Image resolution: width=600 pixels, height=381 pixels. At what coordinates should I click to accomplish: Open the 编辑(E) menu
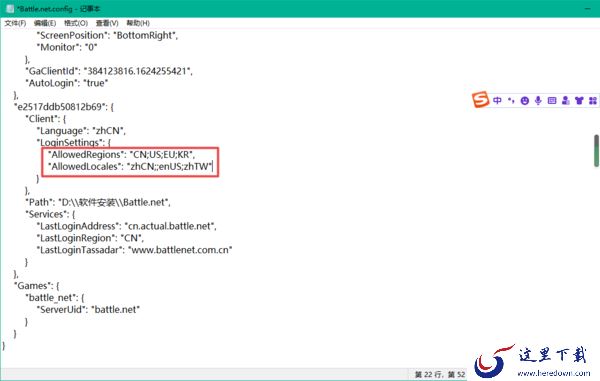45,23
